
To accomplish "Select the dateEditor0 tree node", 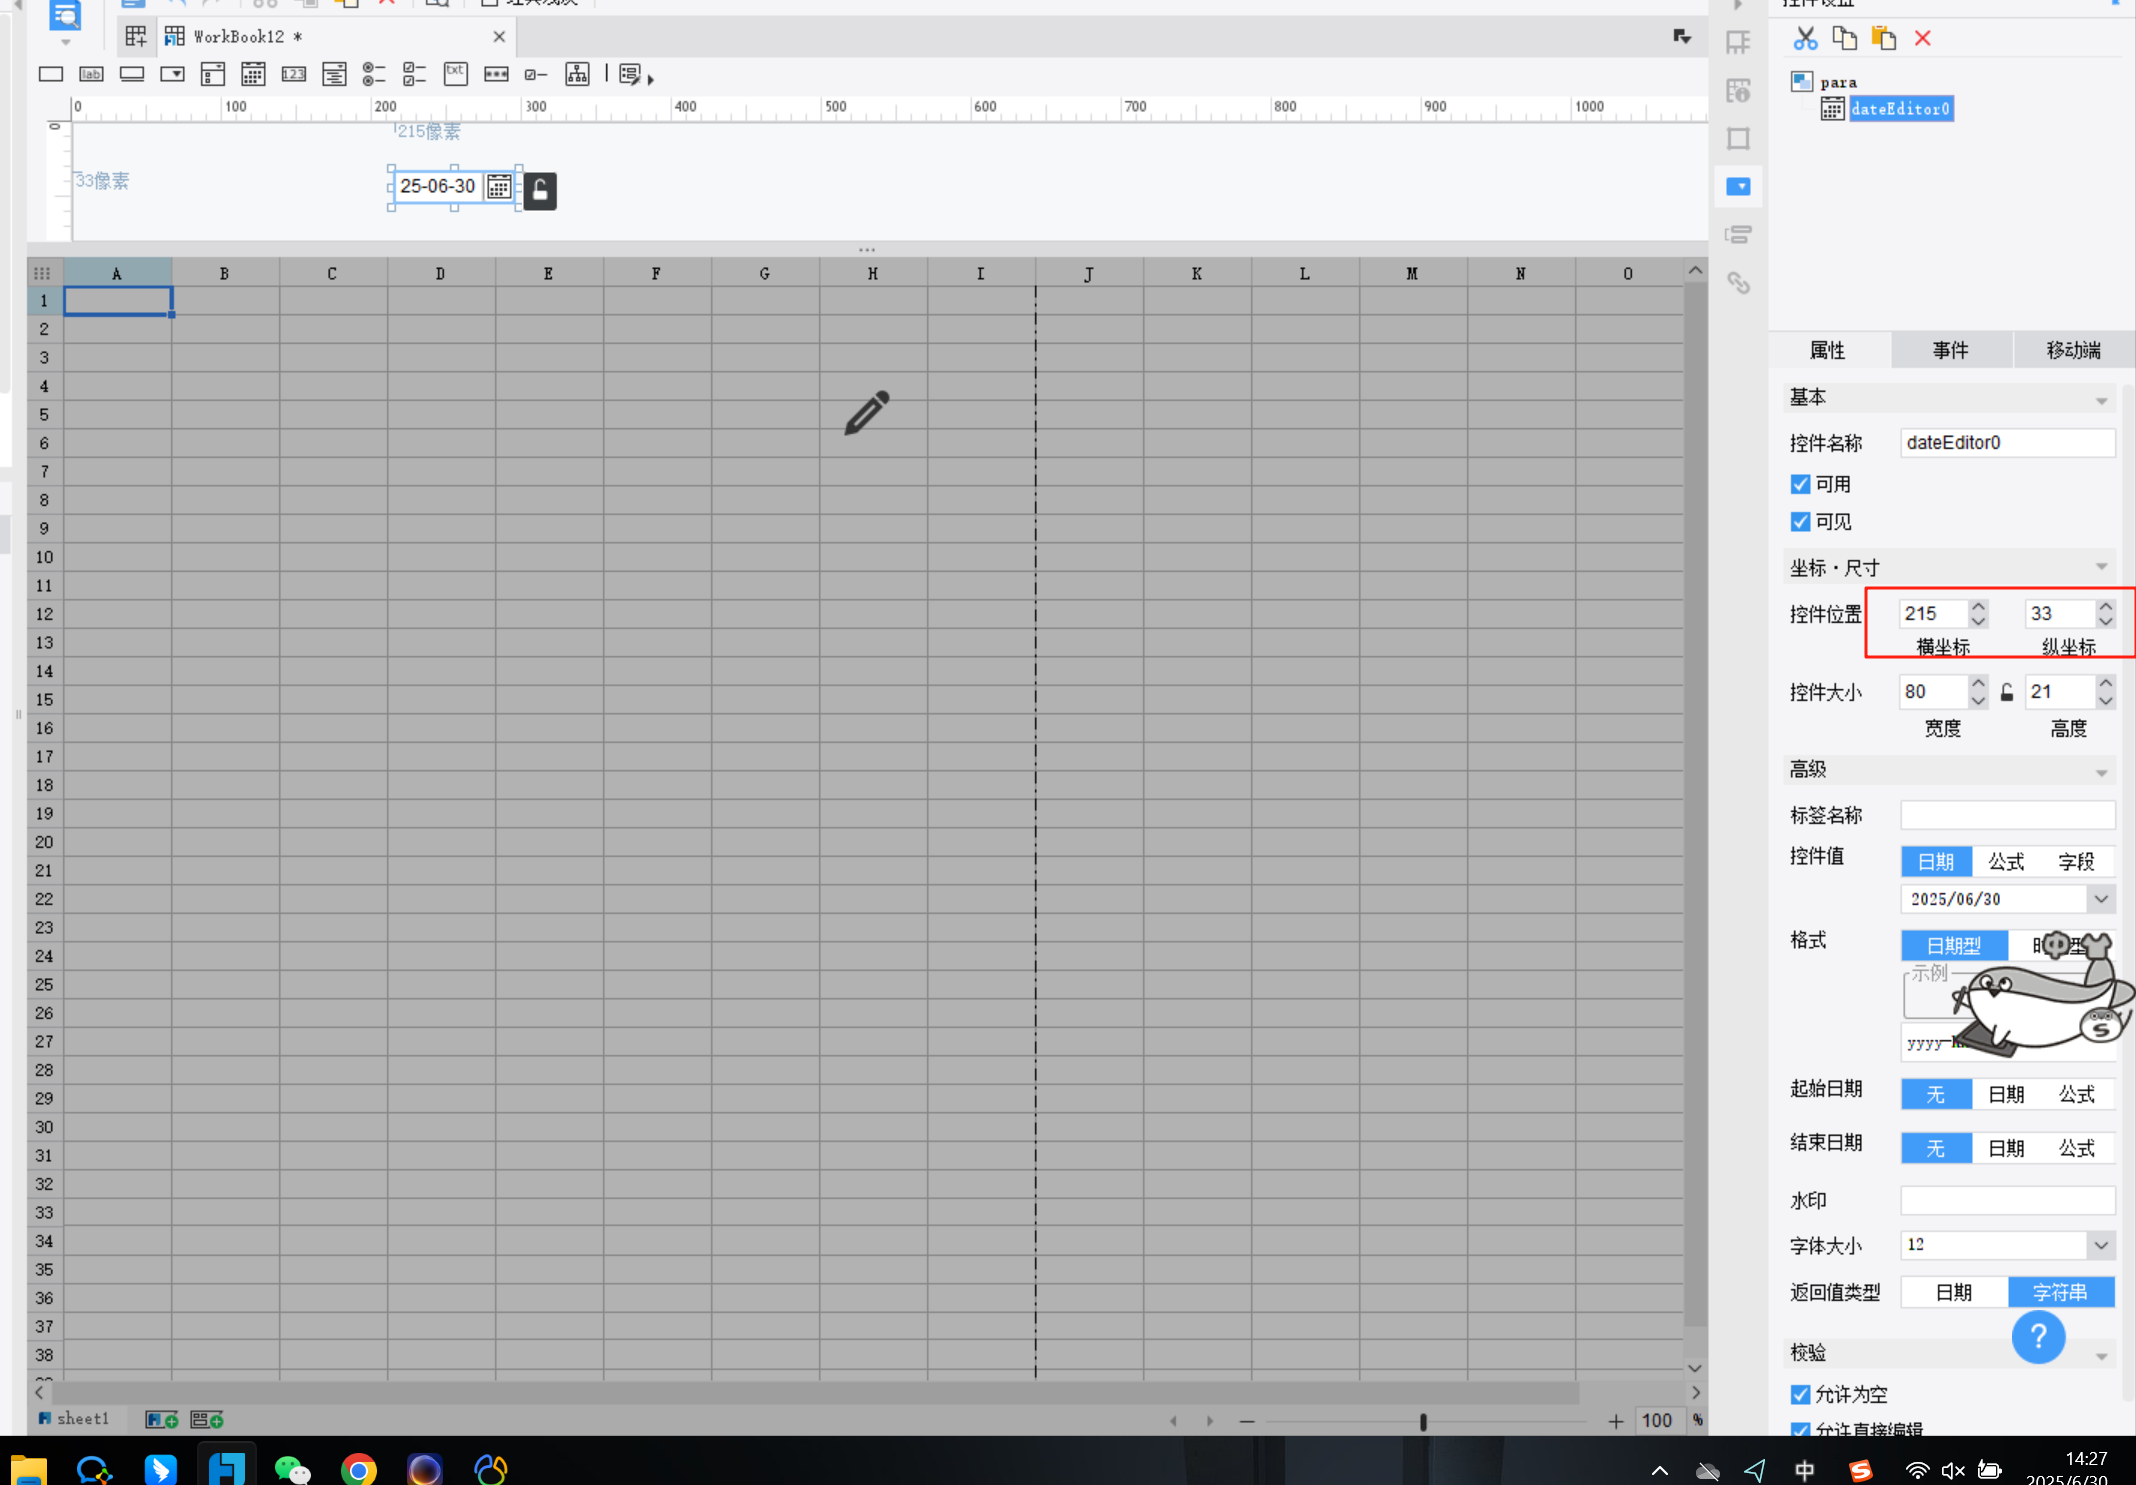I will tap(1900, 109).
